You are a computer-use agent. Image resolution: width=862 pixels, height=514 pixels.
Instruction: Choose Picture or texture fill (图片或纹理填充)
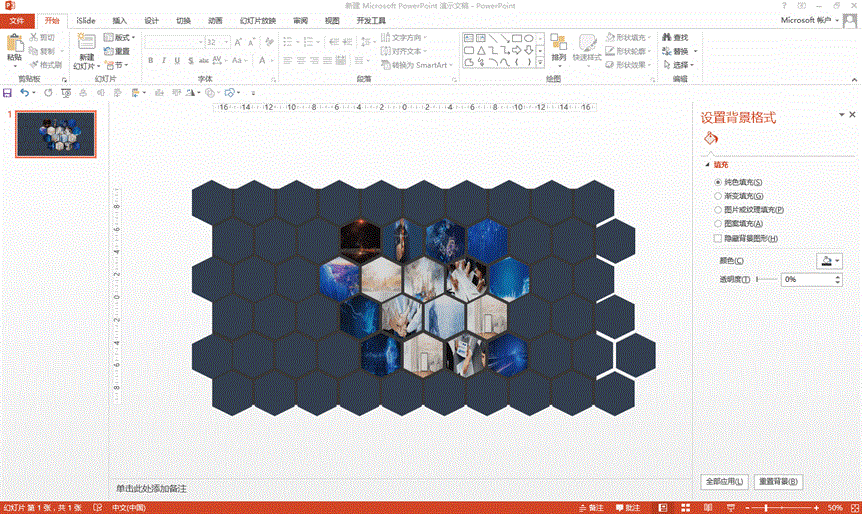(718, 210)
